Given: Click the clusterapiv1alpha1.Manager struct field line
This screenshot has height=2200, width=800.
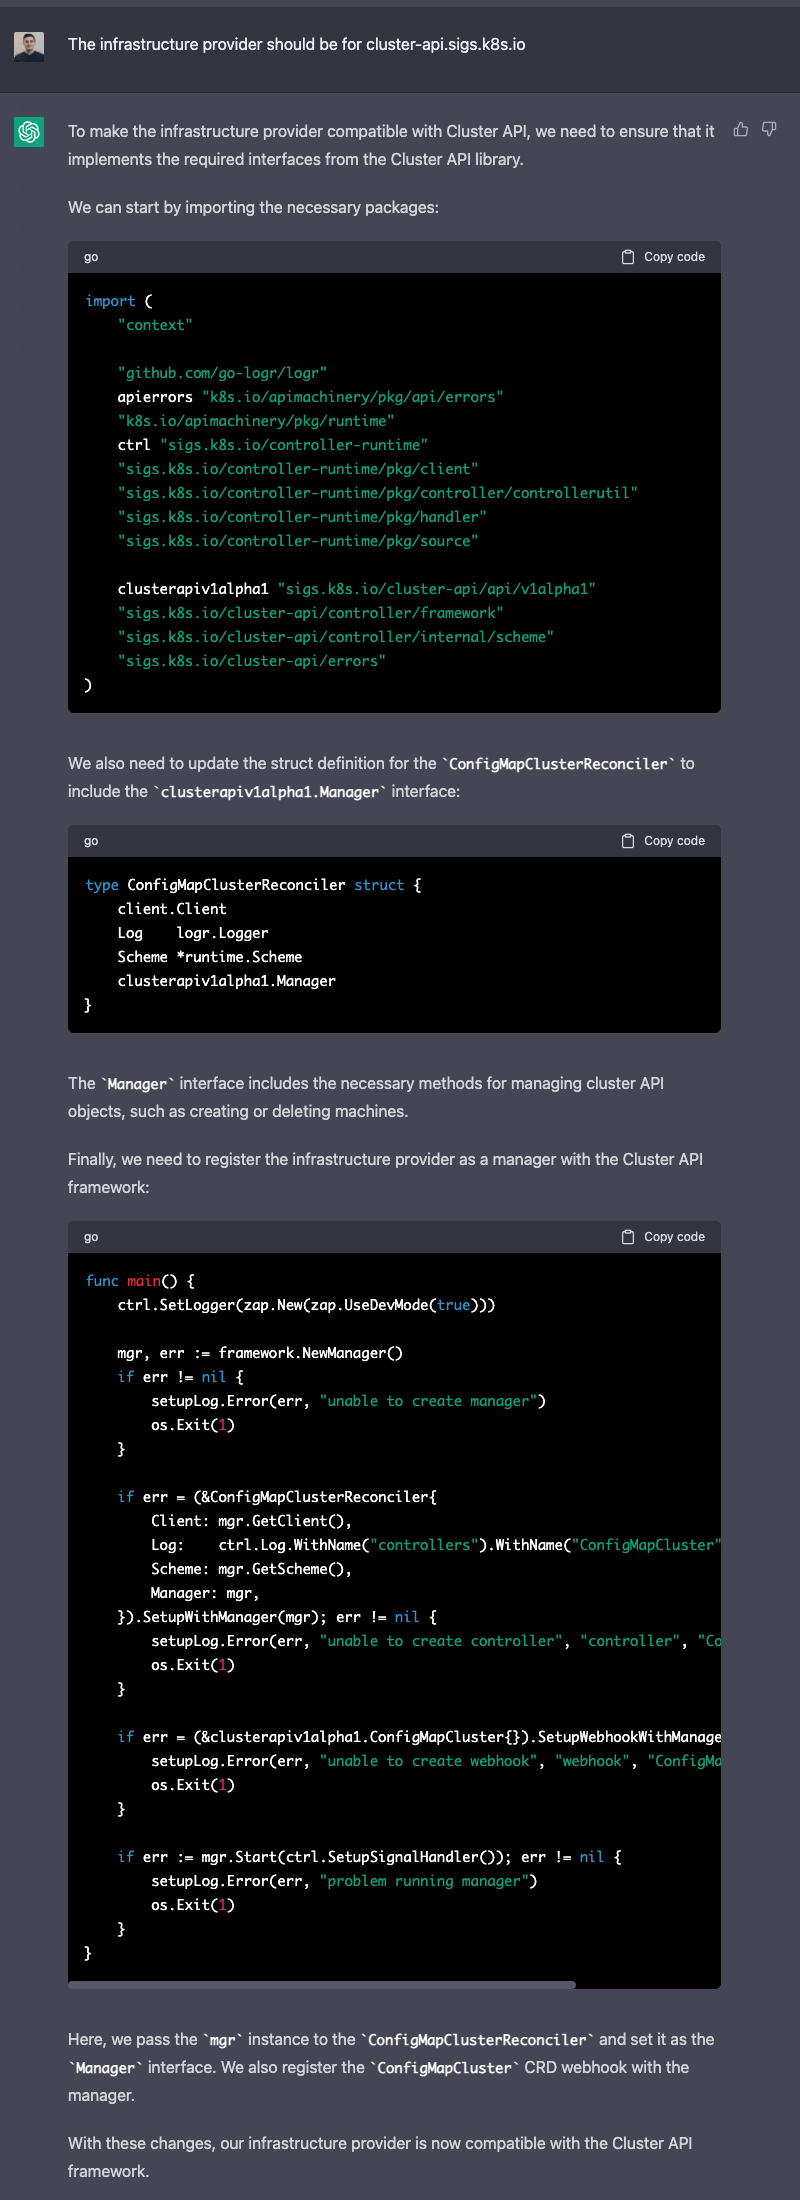Looking at the screenshot, I should point(226,981).
